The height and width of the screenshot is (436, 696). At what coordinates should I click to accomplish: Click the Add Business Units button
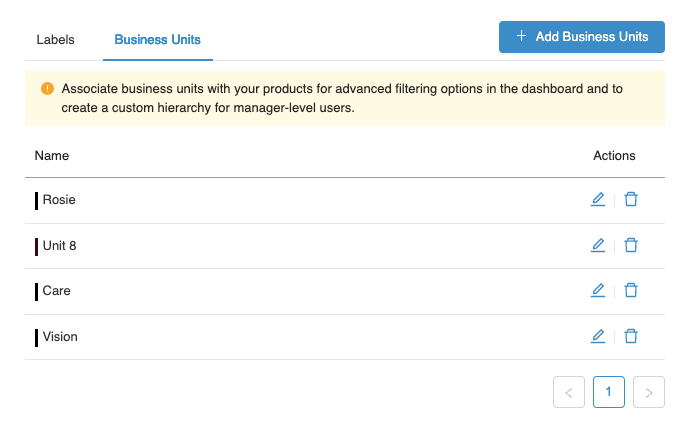pyautogui.click(x=581, y=37)
